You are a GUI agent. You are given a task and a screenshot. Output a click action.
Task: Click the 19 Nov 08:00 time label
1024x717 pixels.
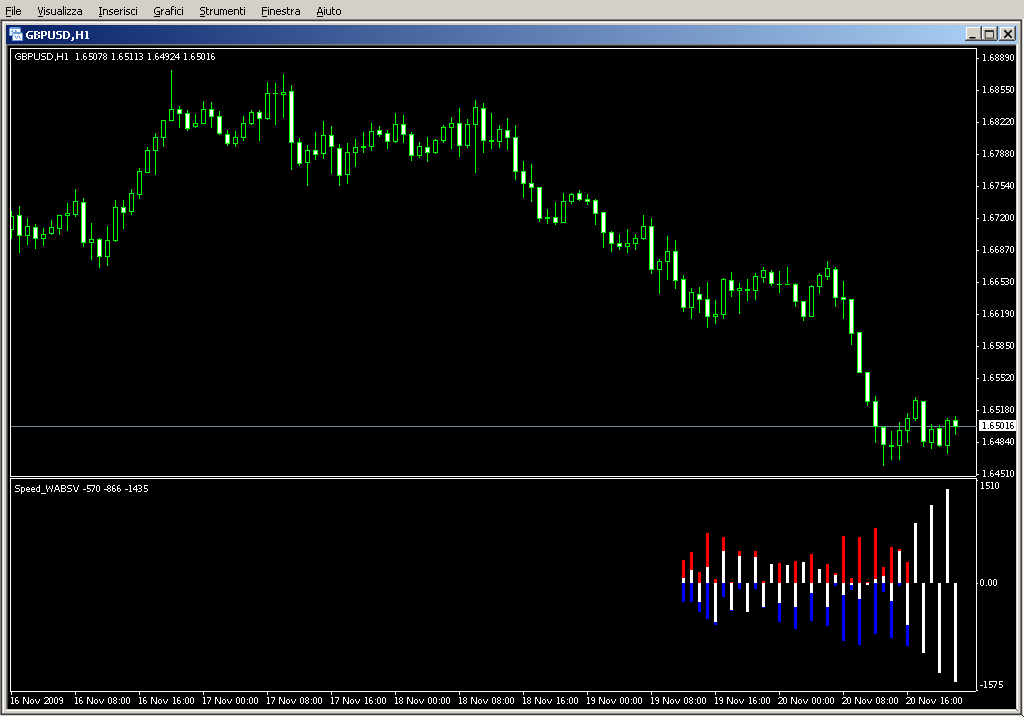coord(678,701)
